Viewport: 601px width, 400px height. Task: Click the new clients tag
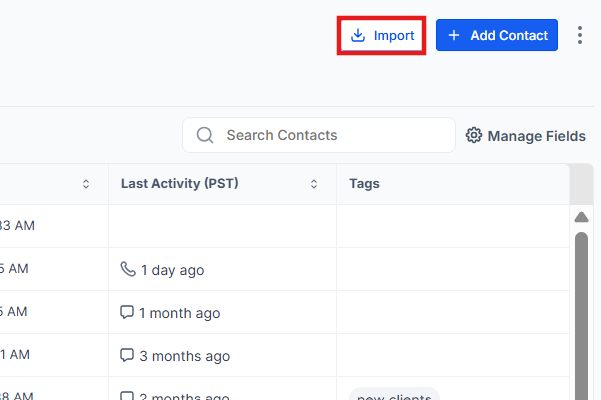(x=394, y=396)
